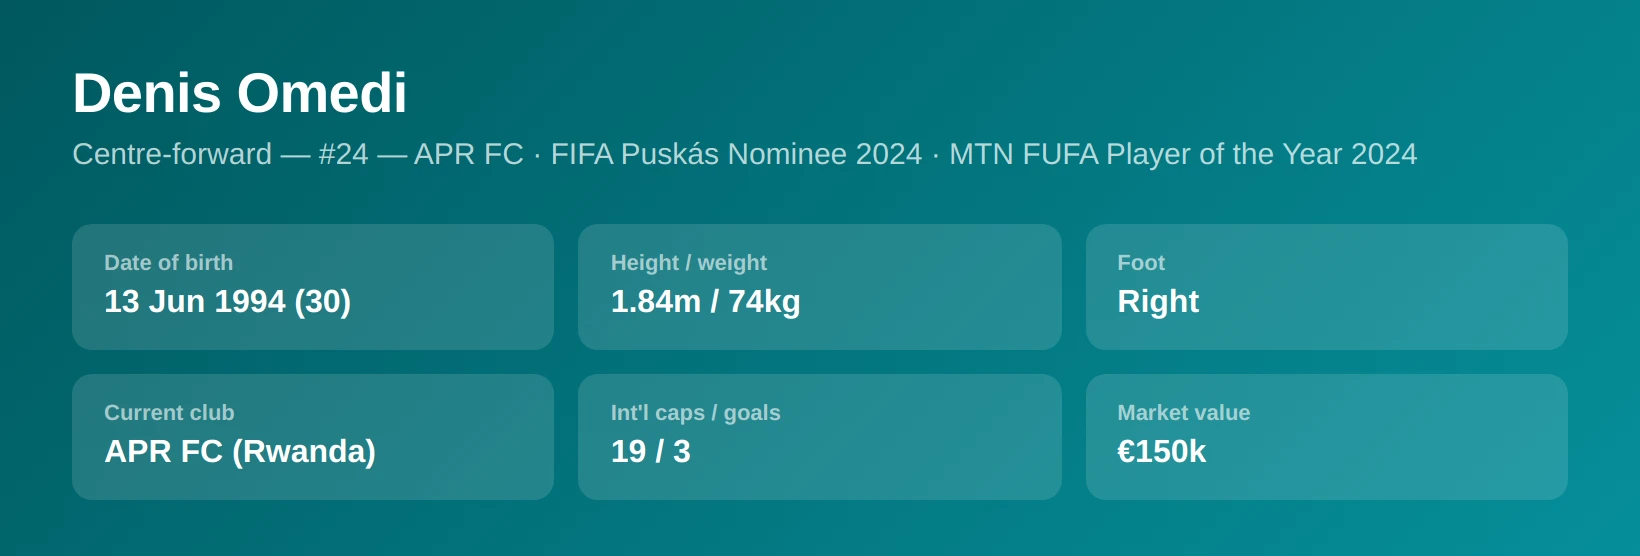The height and width of the screenshot is (556, 1640).
Task: Open the Foot stat card
Action: (x=1326, y=287)
